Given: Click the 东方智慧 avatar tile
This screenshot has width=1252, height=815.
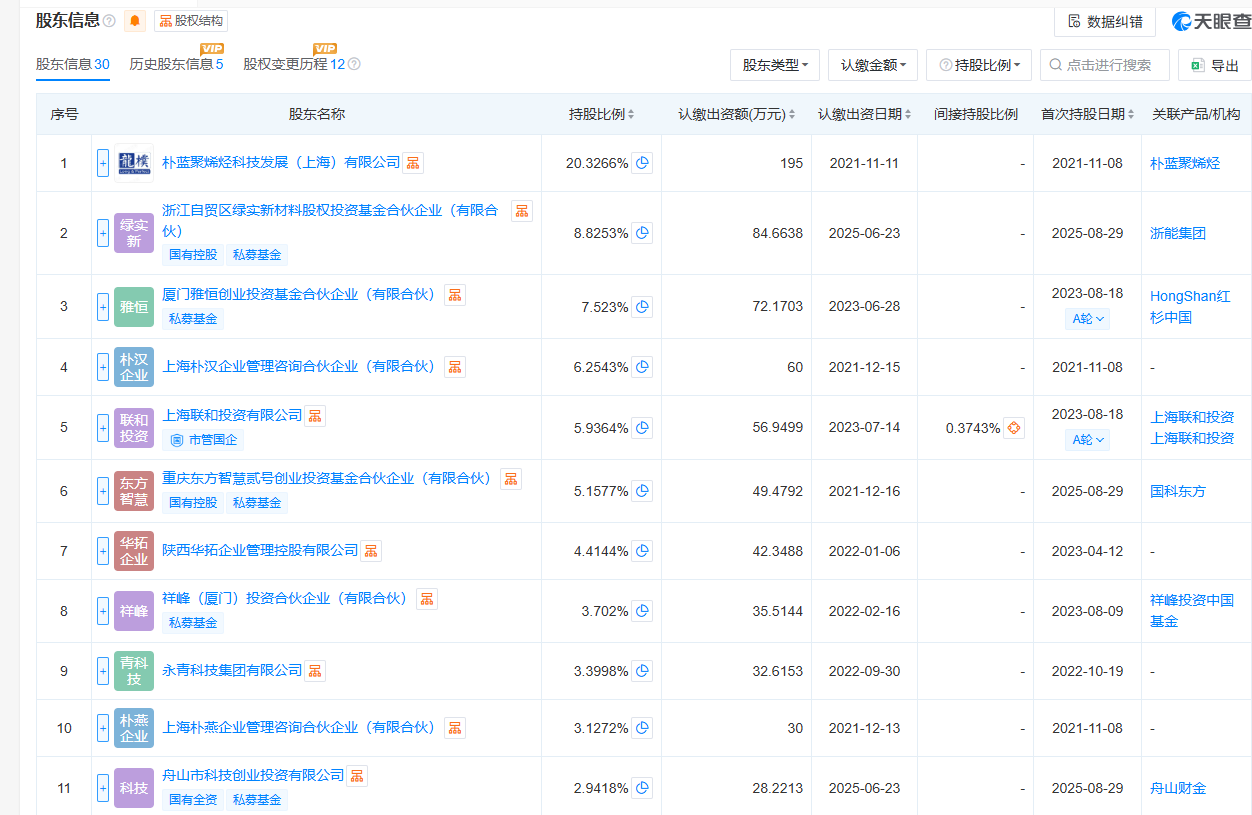Looking at the screenshot, I should 134,491.
